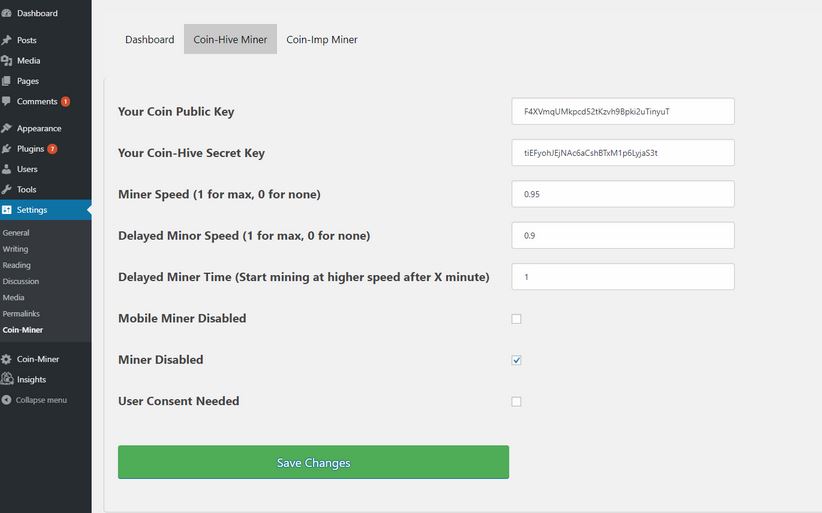Screen dimensions: 822x513
Task: Click the 'Your Coin-Hive Secret Key' label
Action: pos(191,153)
